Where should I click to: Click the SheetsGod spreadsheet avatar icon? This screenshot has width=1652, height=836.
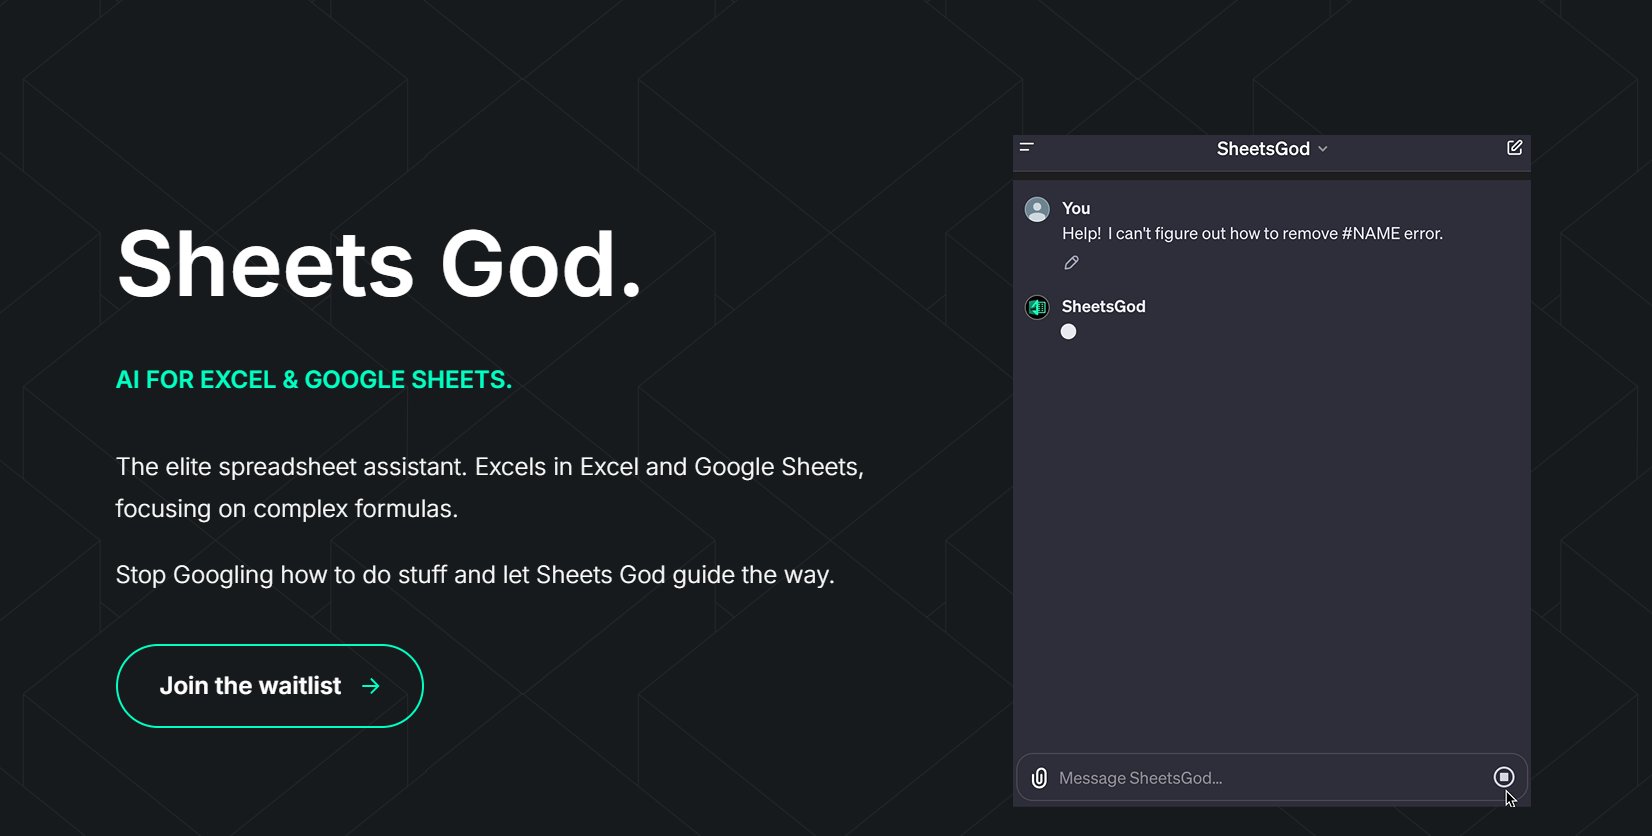(x=1037, y=307)
